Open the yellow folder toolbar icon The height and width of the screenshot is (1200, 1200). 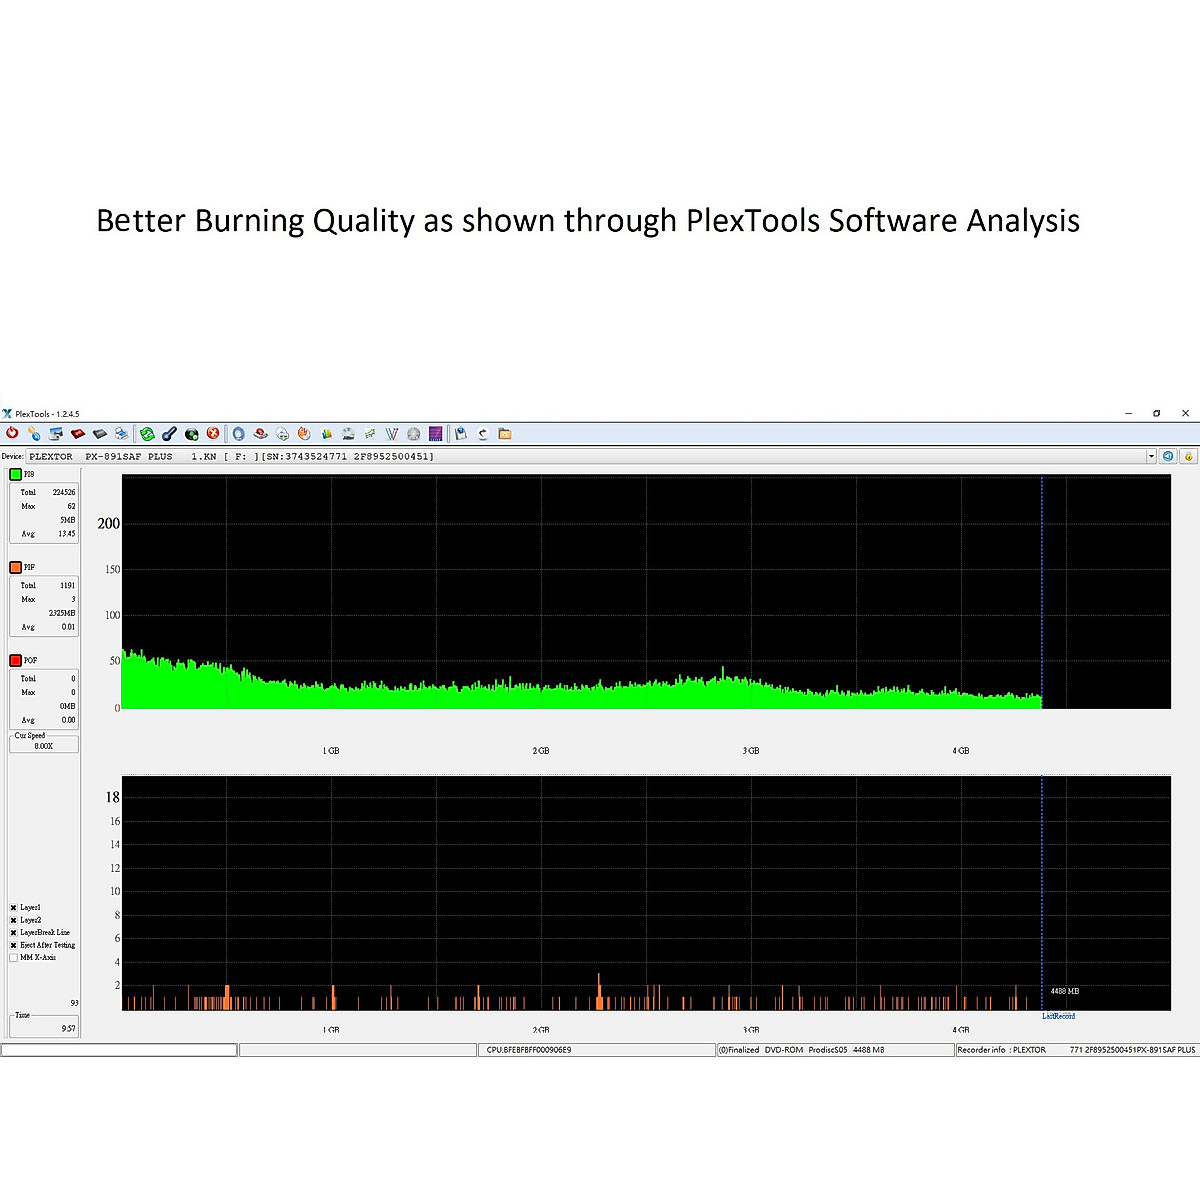[x=505, y=434]
